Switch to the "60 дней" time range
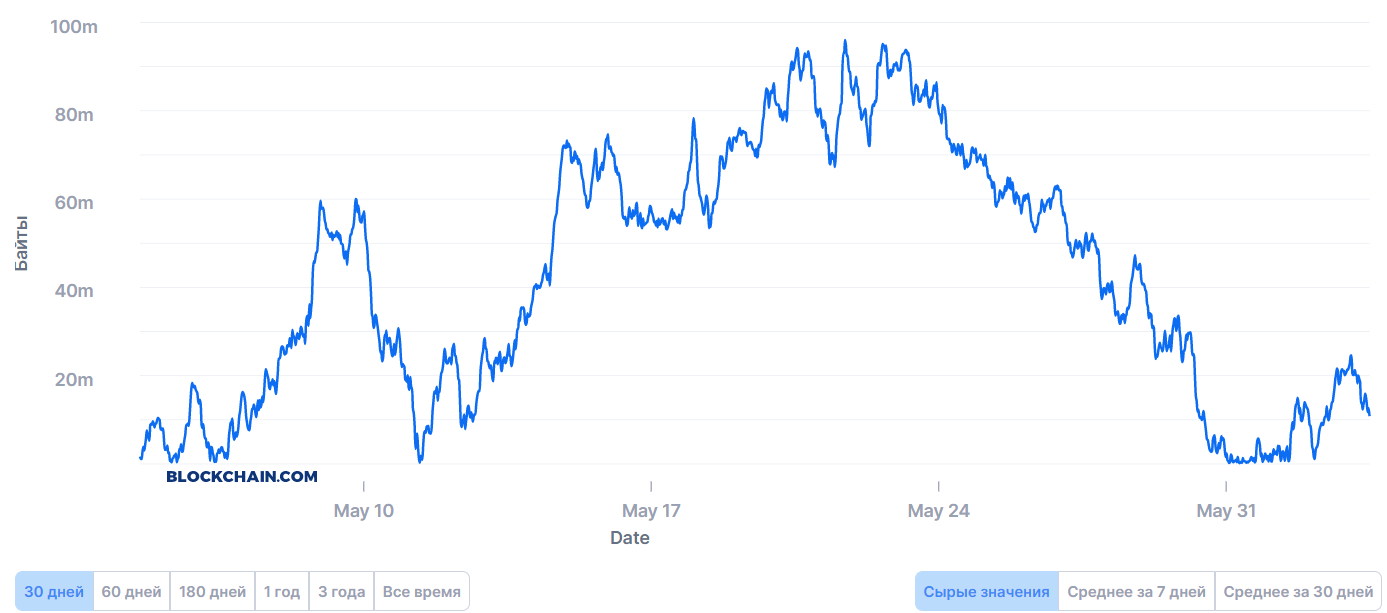Viewport: 1387px width, 613px height. pos(130,591)
